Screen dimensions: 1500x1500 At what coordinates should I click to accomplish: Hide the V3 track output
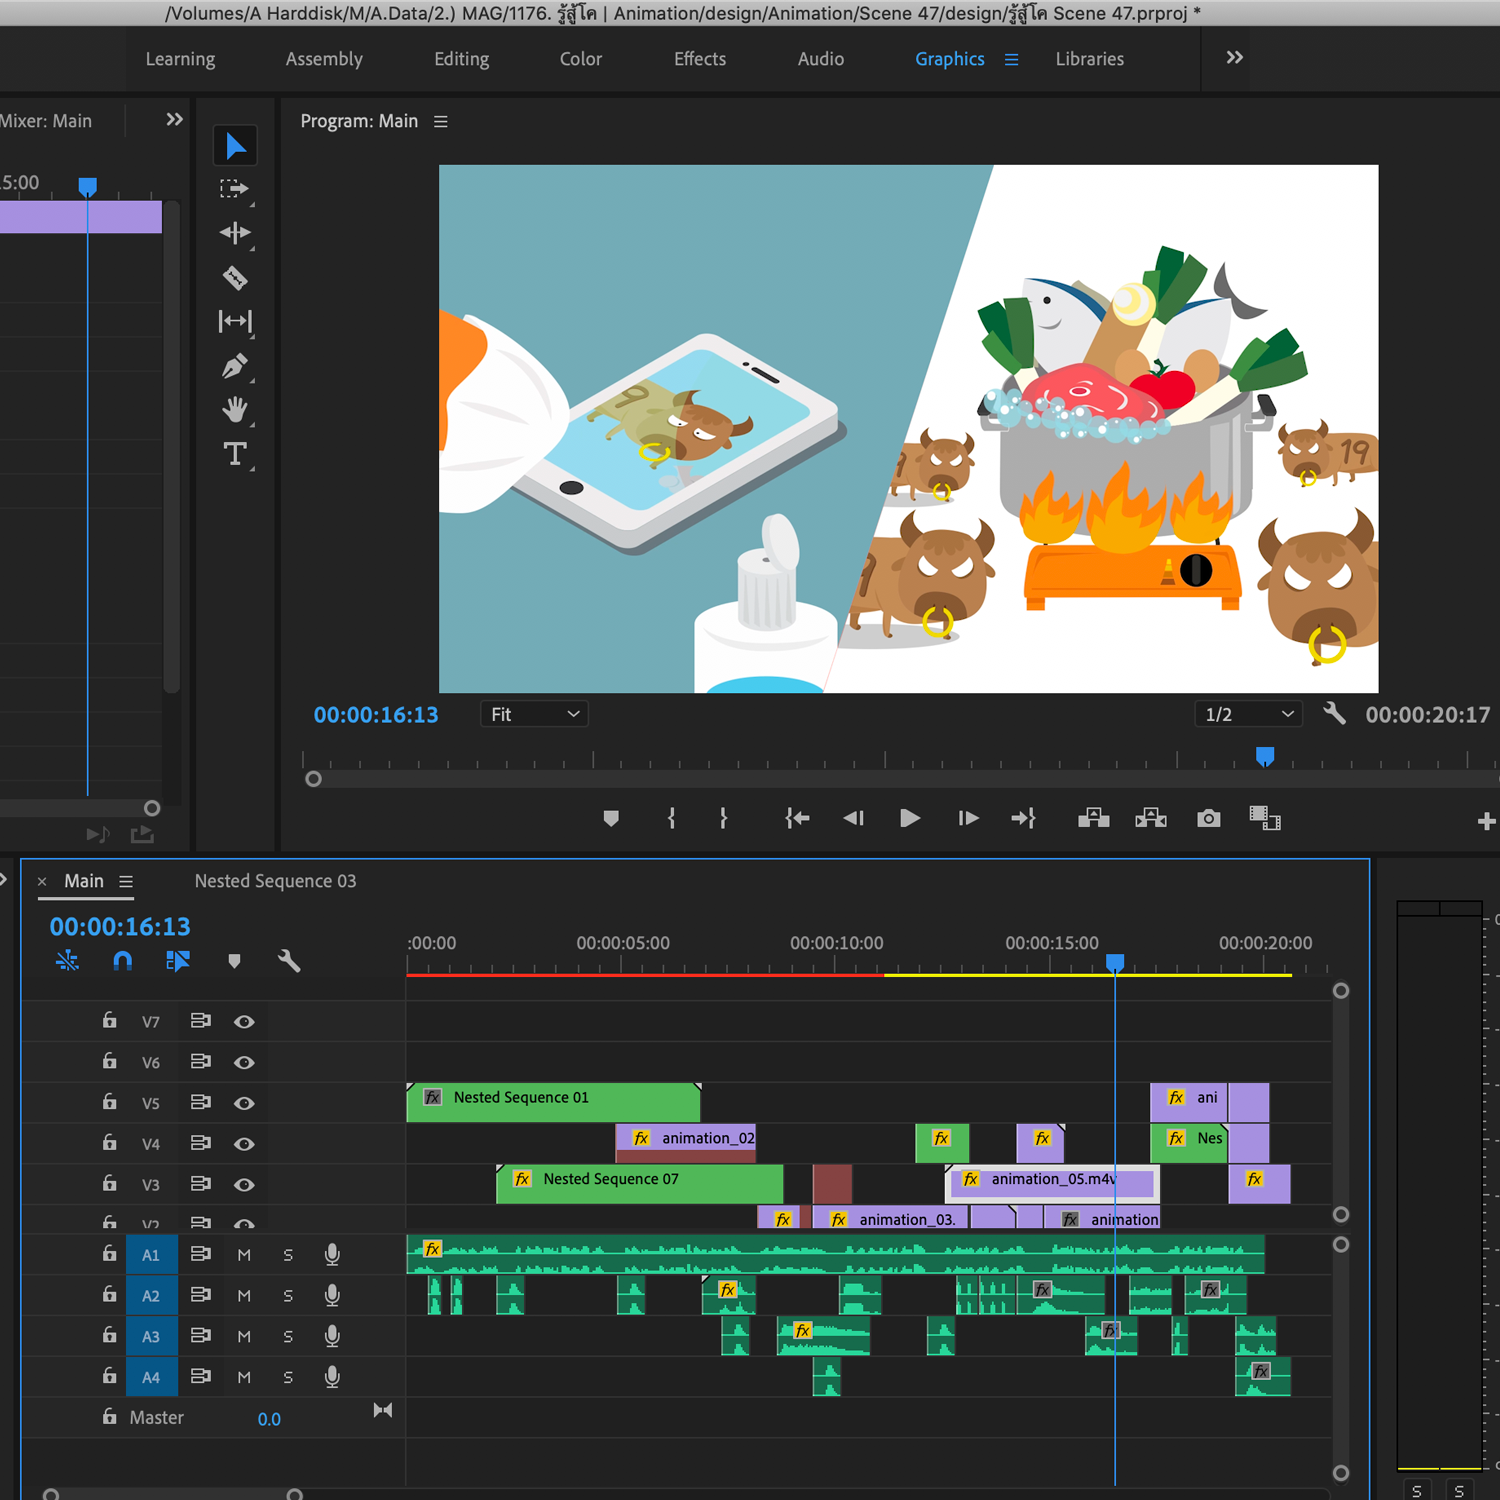point(244,1185)
